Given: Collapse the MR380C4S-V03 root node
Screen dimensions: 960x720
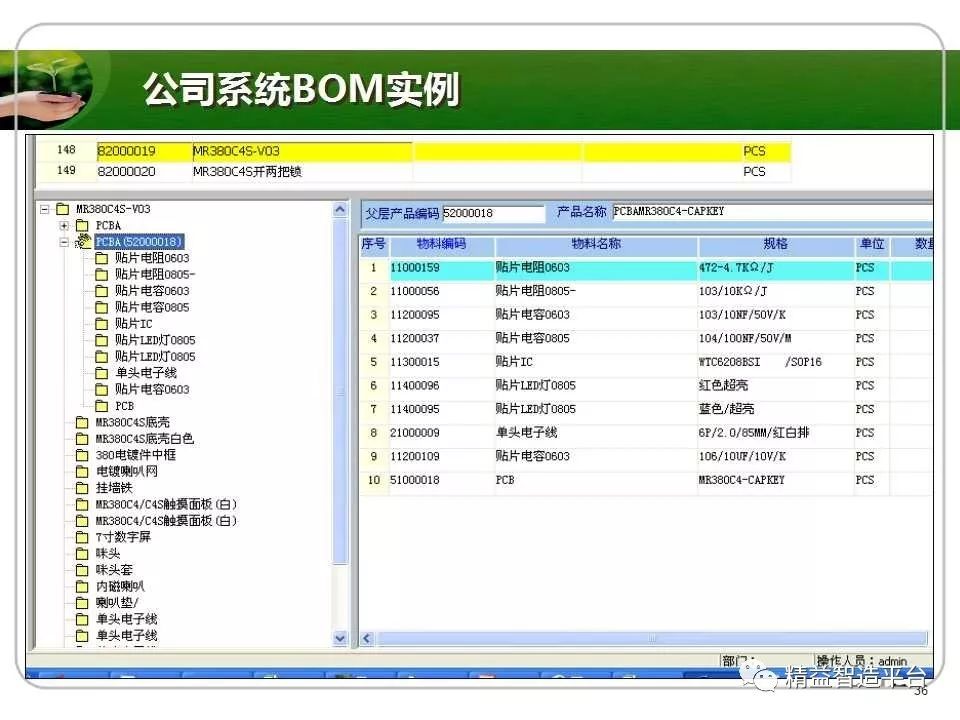Looking at the screenshot, I should [45, 210].
